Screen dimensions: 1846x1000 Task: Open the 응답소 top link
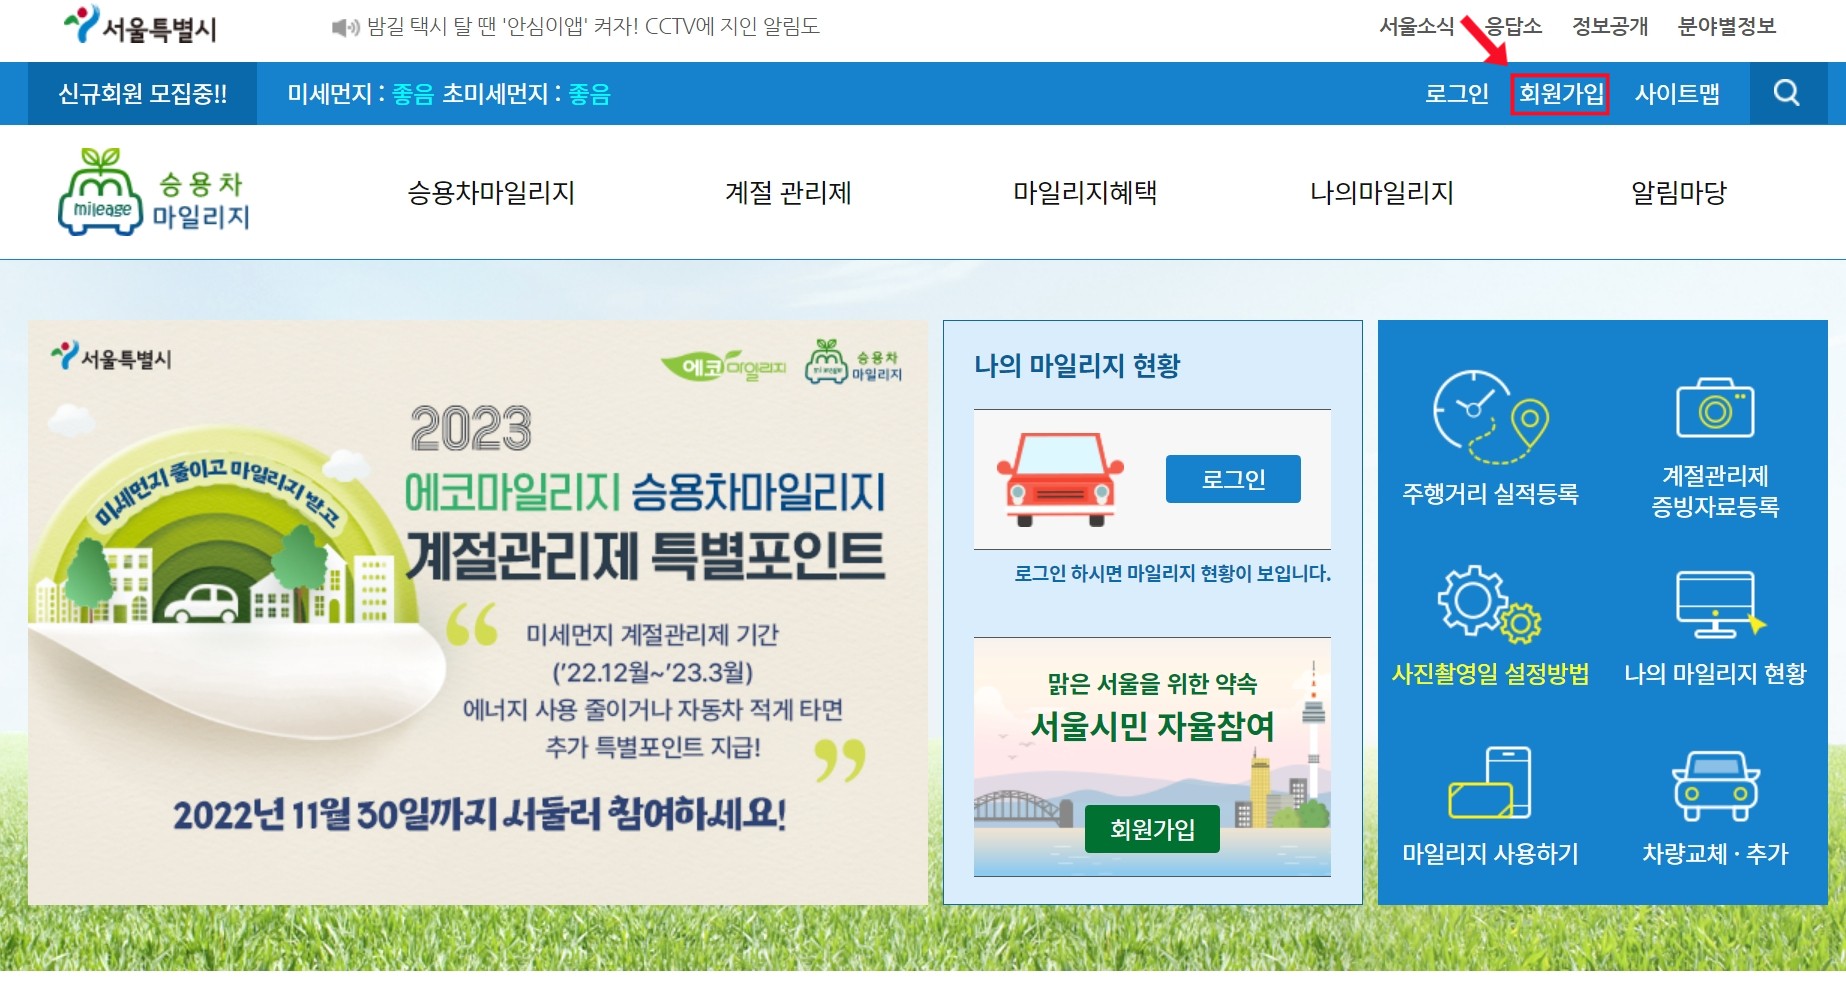click(1513, 26)
